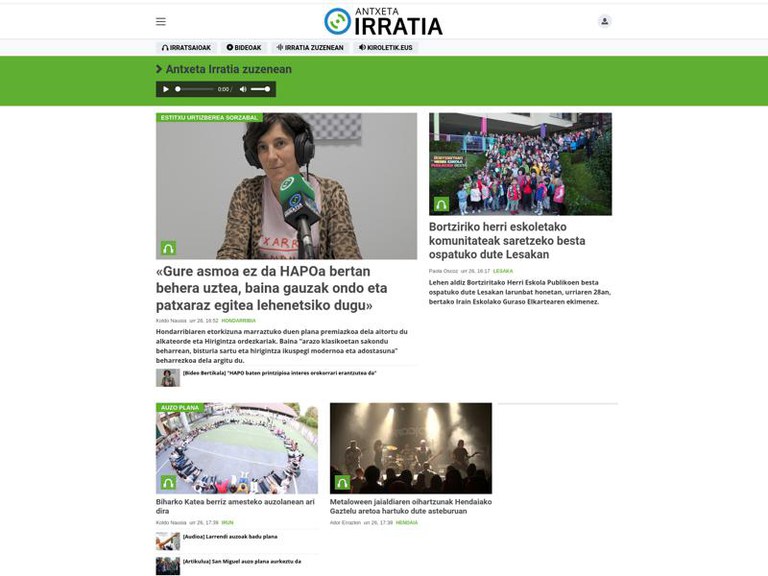Image resolution: width=768 pixels, height=576 pixels.
Task: Expand the Antxeta Irratia zuzenean heading
Action: (x=225, y=69)
